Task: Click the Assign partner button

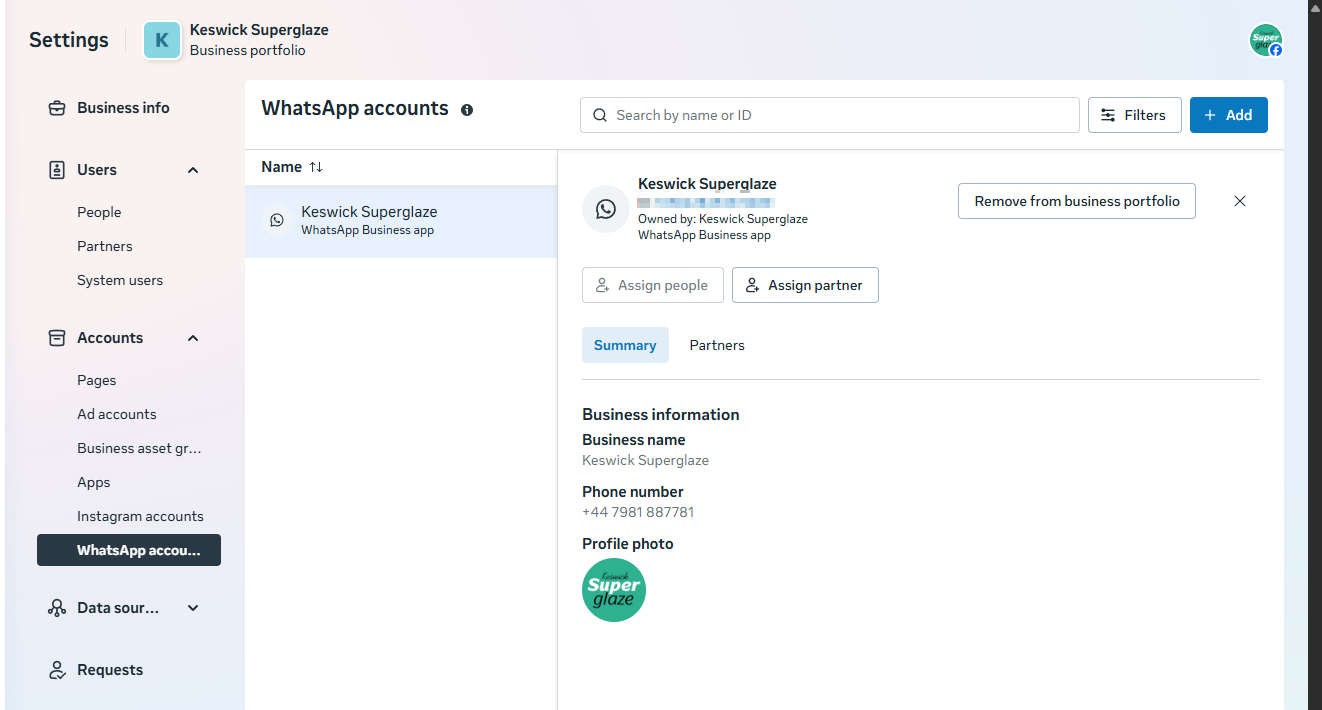Action: [x=805, y=285]
